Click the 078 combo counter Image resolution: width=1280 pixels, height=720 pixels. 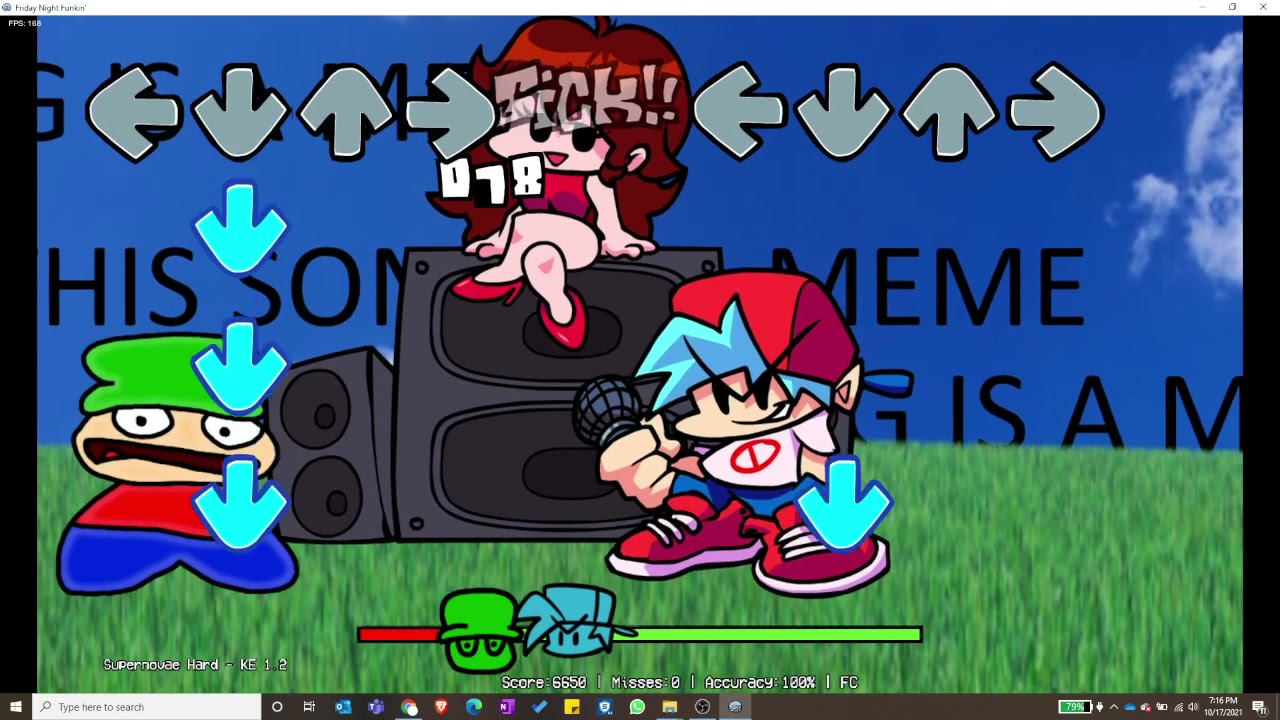point(492,179)
